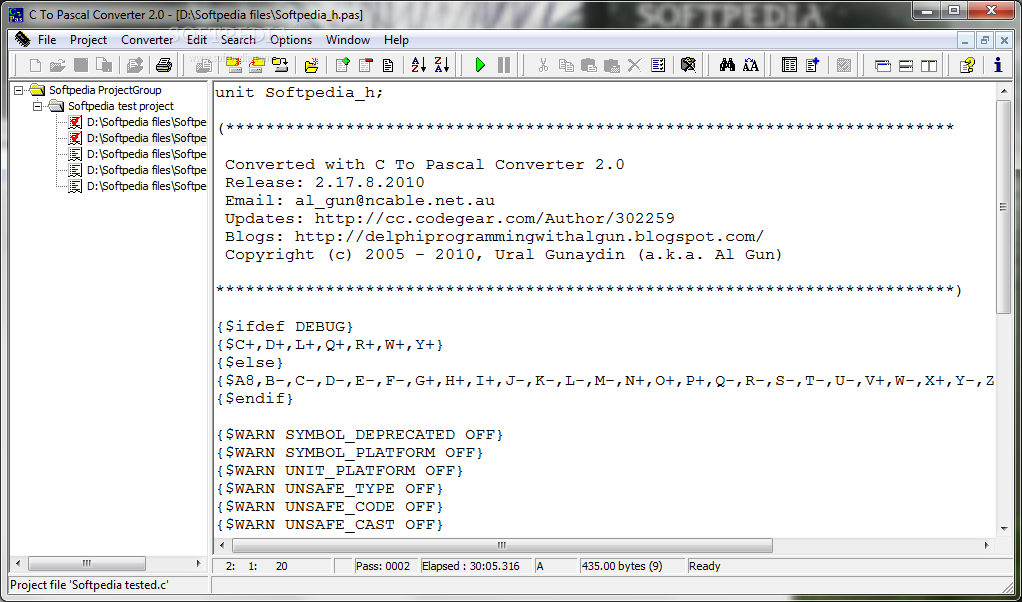The height and width of the screenshot is (602, 1022).
Task: Click the X delete icon in the toolbar
Action: [634, 64]
